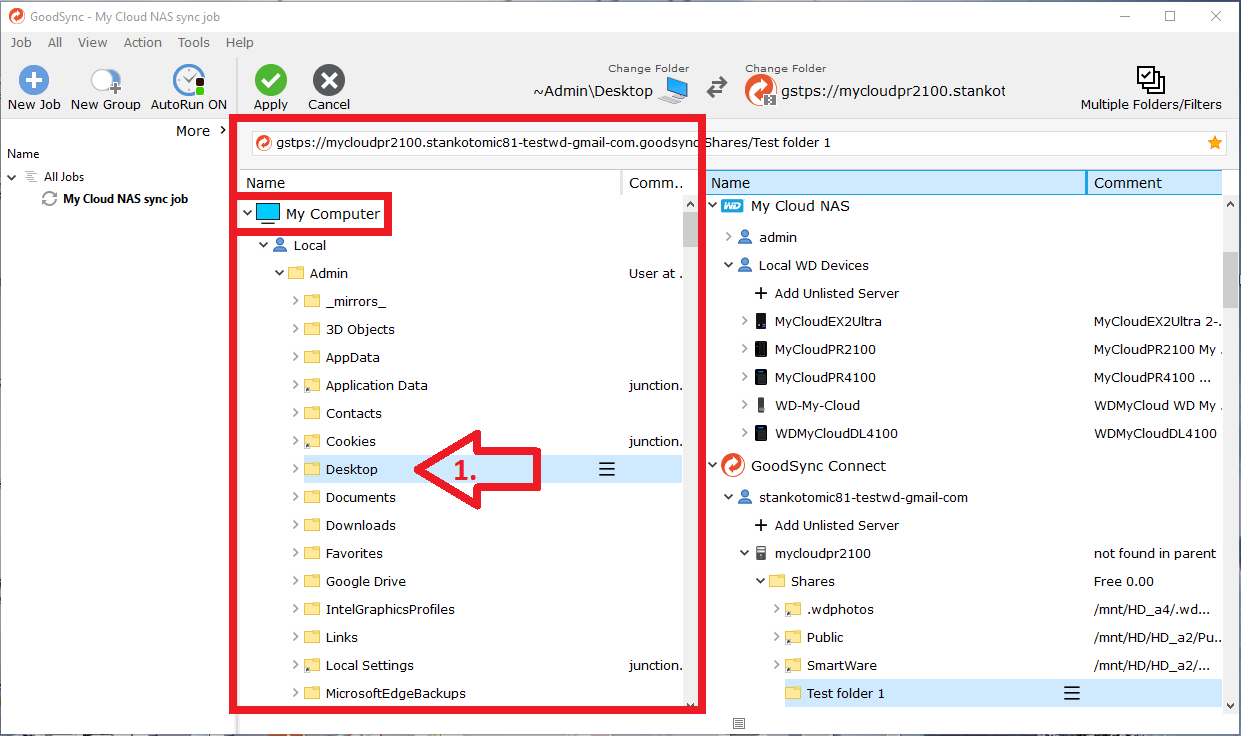Click the green Apply checkmark
This screenshot has width=1241, height=736.
pos(270,80)
